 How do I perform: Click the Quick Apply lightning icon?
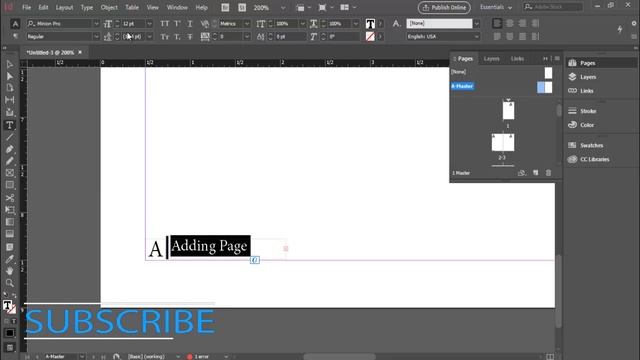pos(620,29)
